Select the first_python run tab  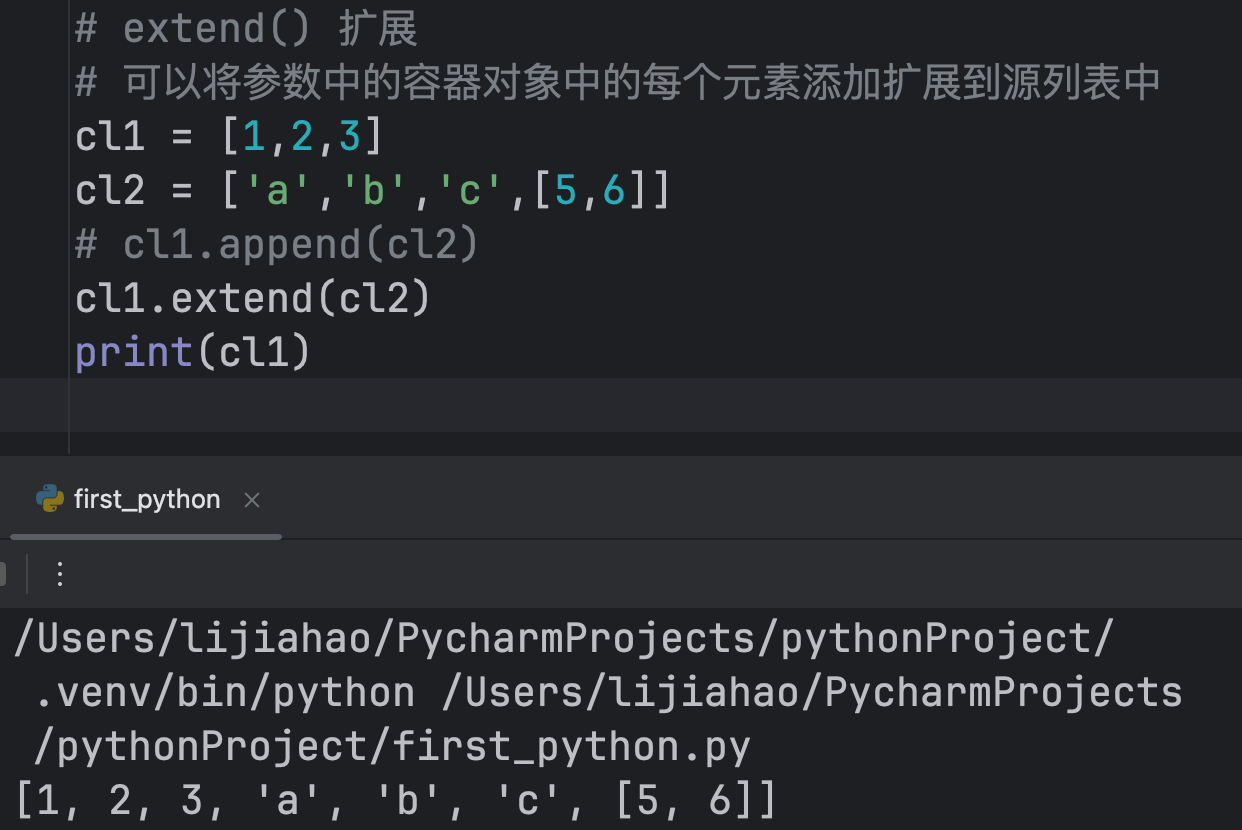tap(146, 499)
